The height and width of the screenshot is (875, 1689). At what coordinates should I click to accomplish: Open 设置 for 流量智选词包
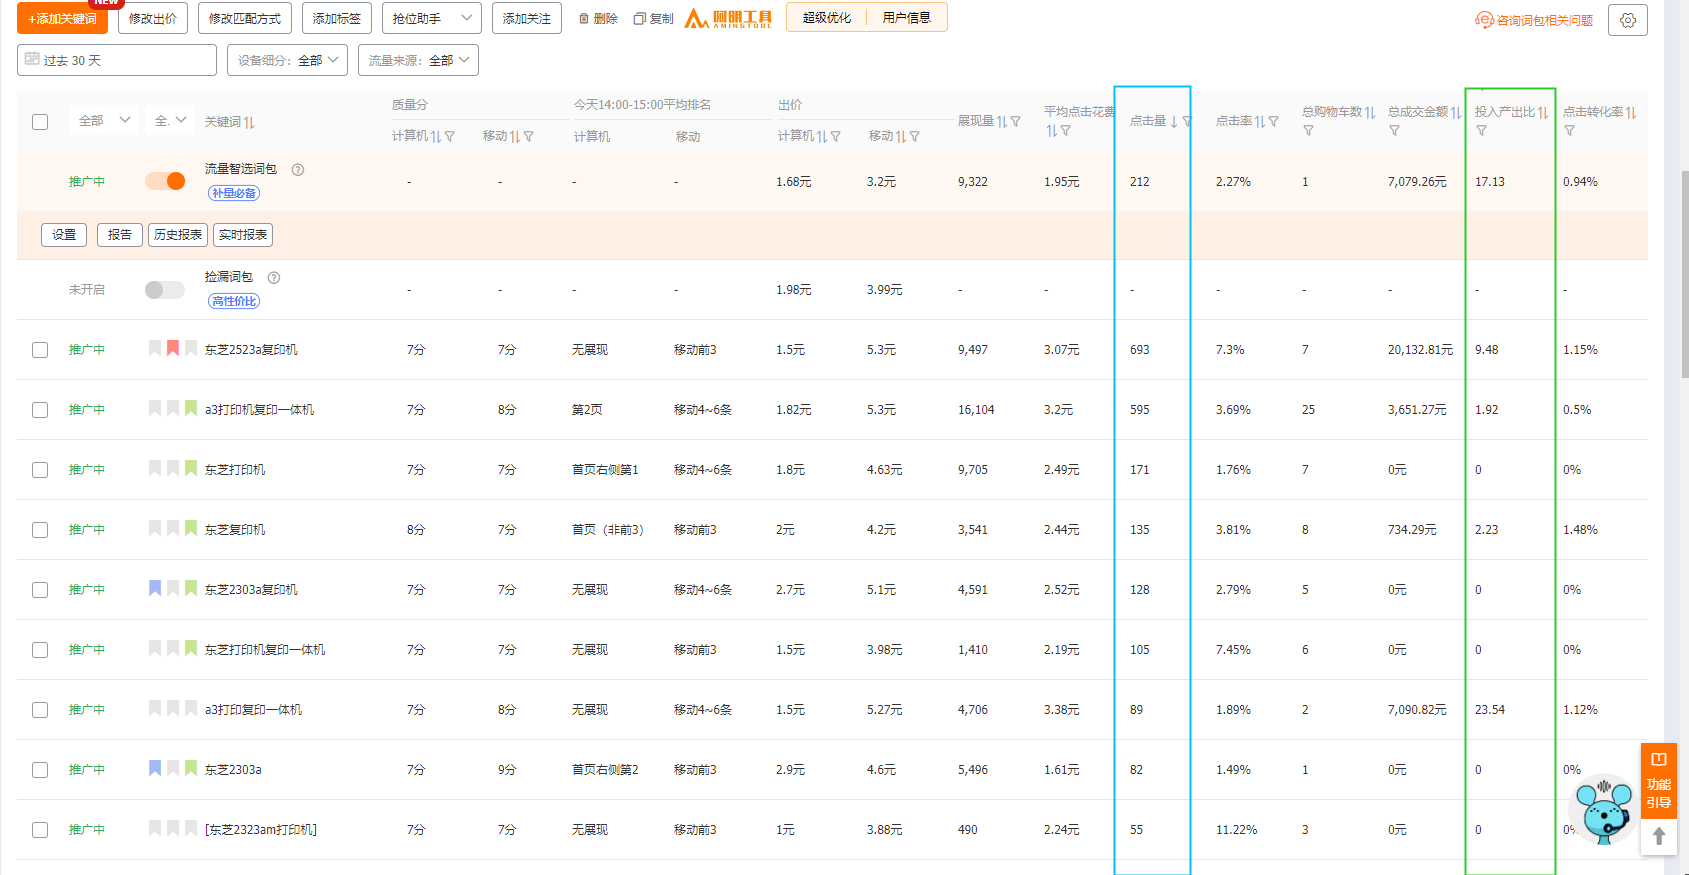[64, 235]
